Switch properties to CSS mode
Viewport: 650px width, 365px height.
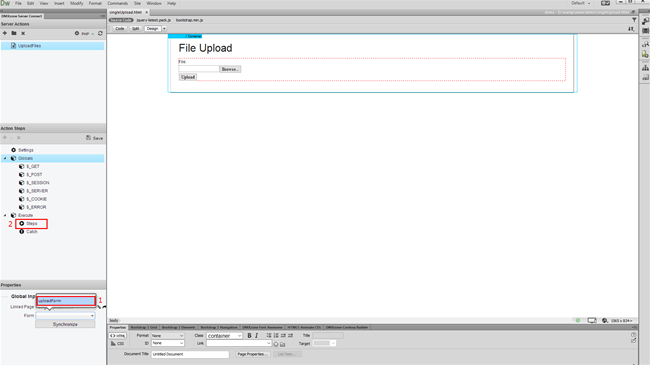click(118, 343)
